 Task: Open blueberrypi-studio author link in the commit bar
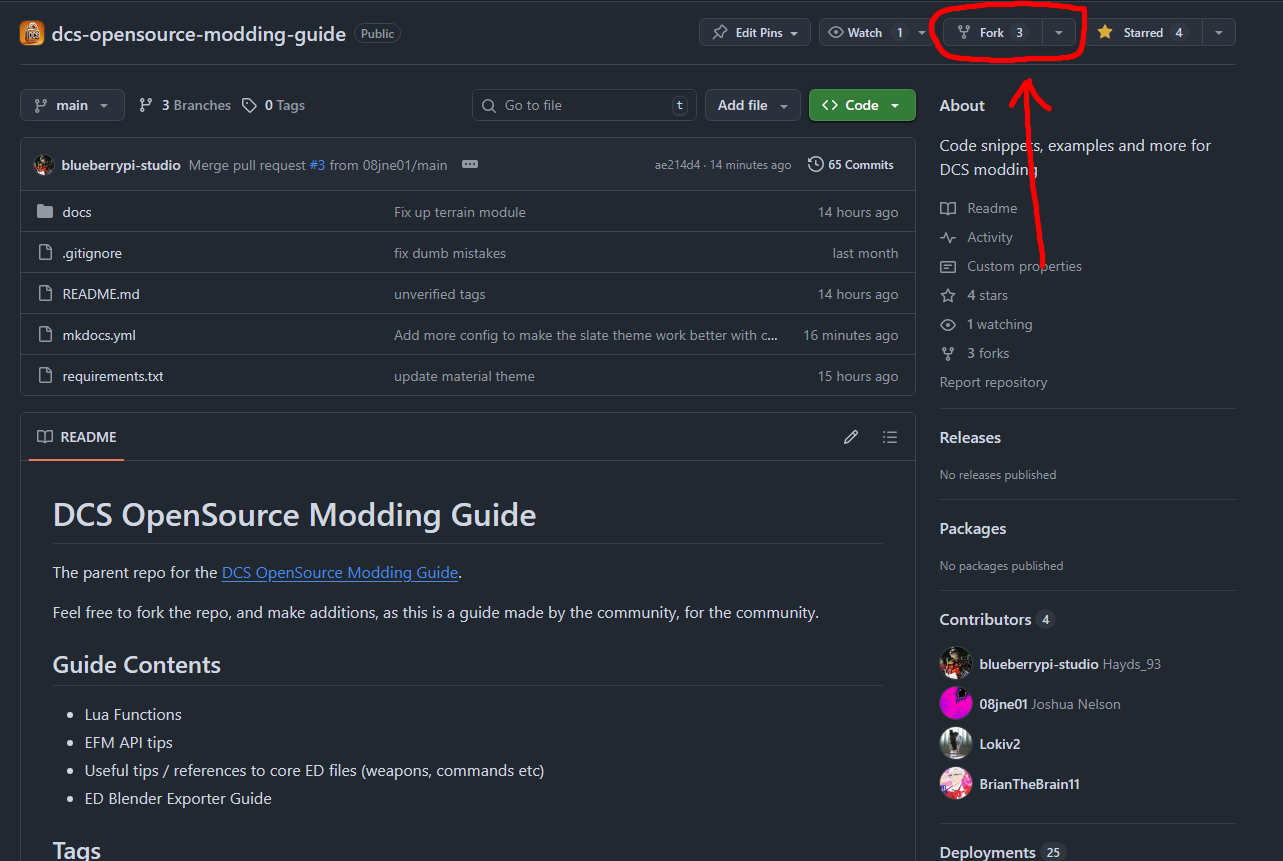pos(121,165)
